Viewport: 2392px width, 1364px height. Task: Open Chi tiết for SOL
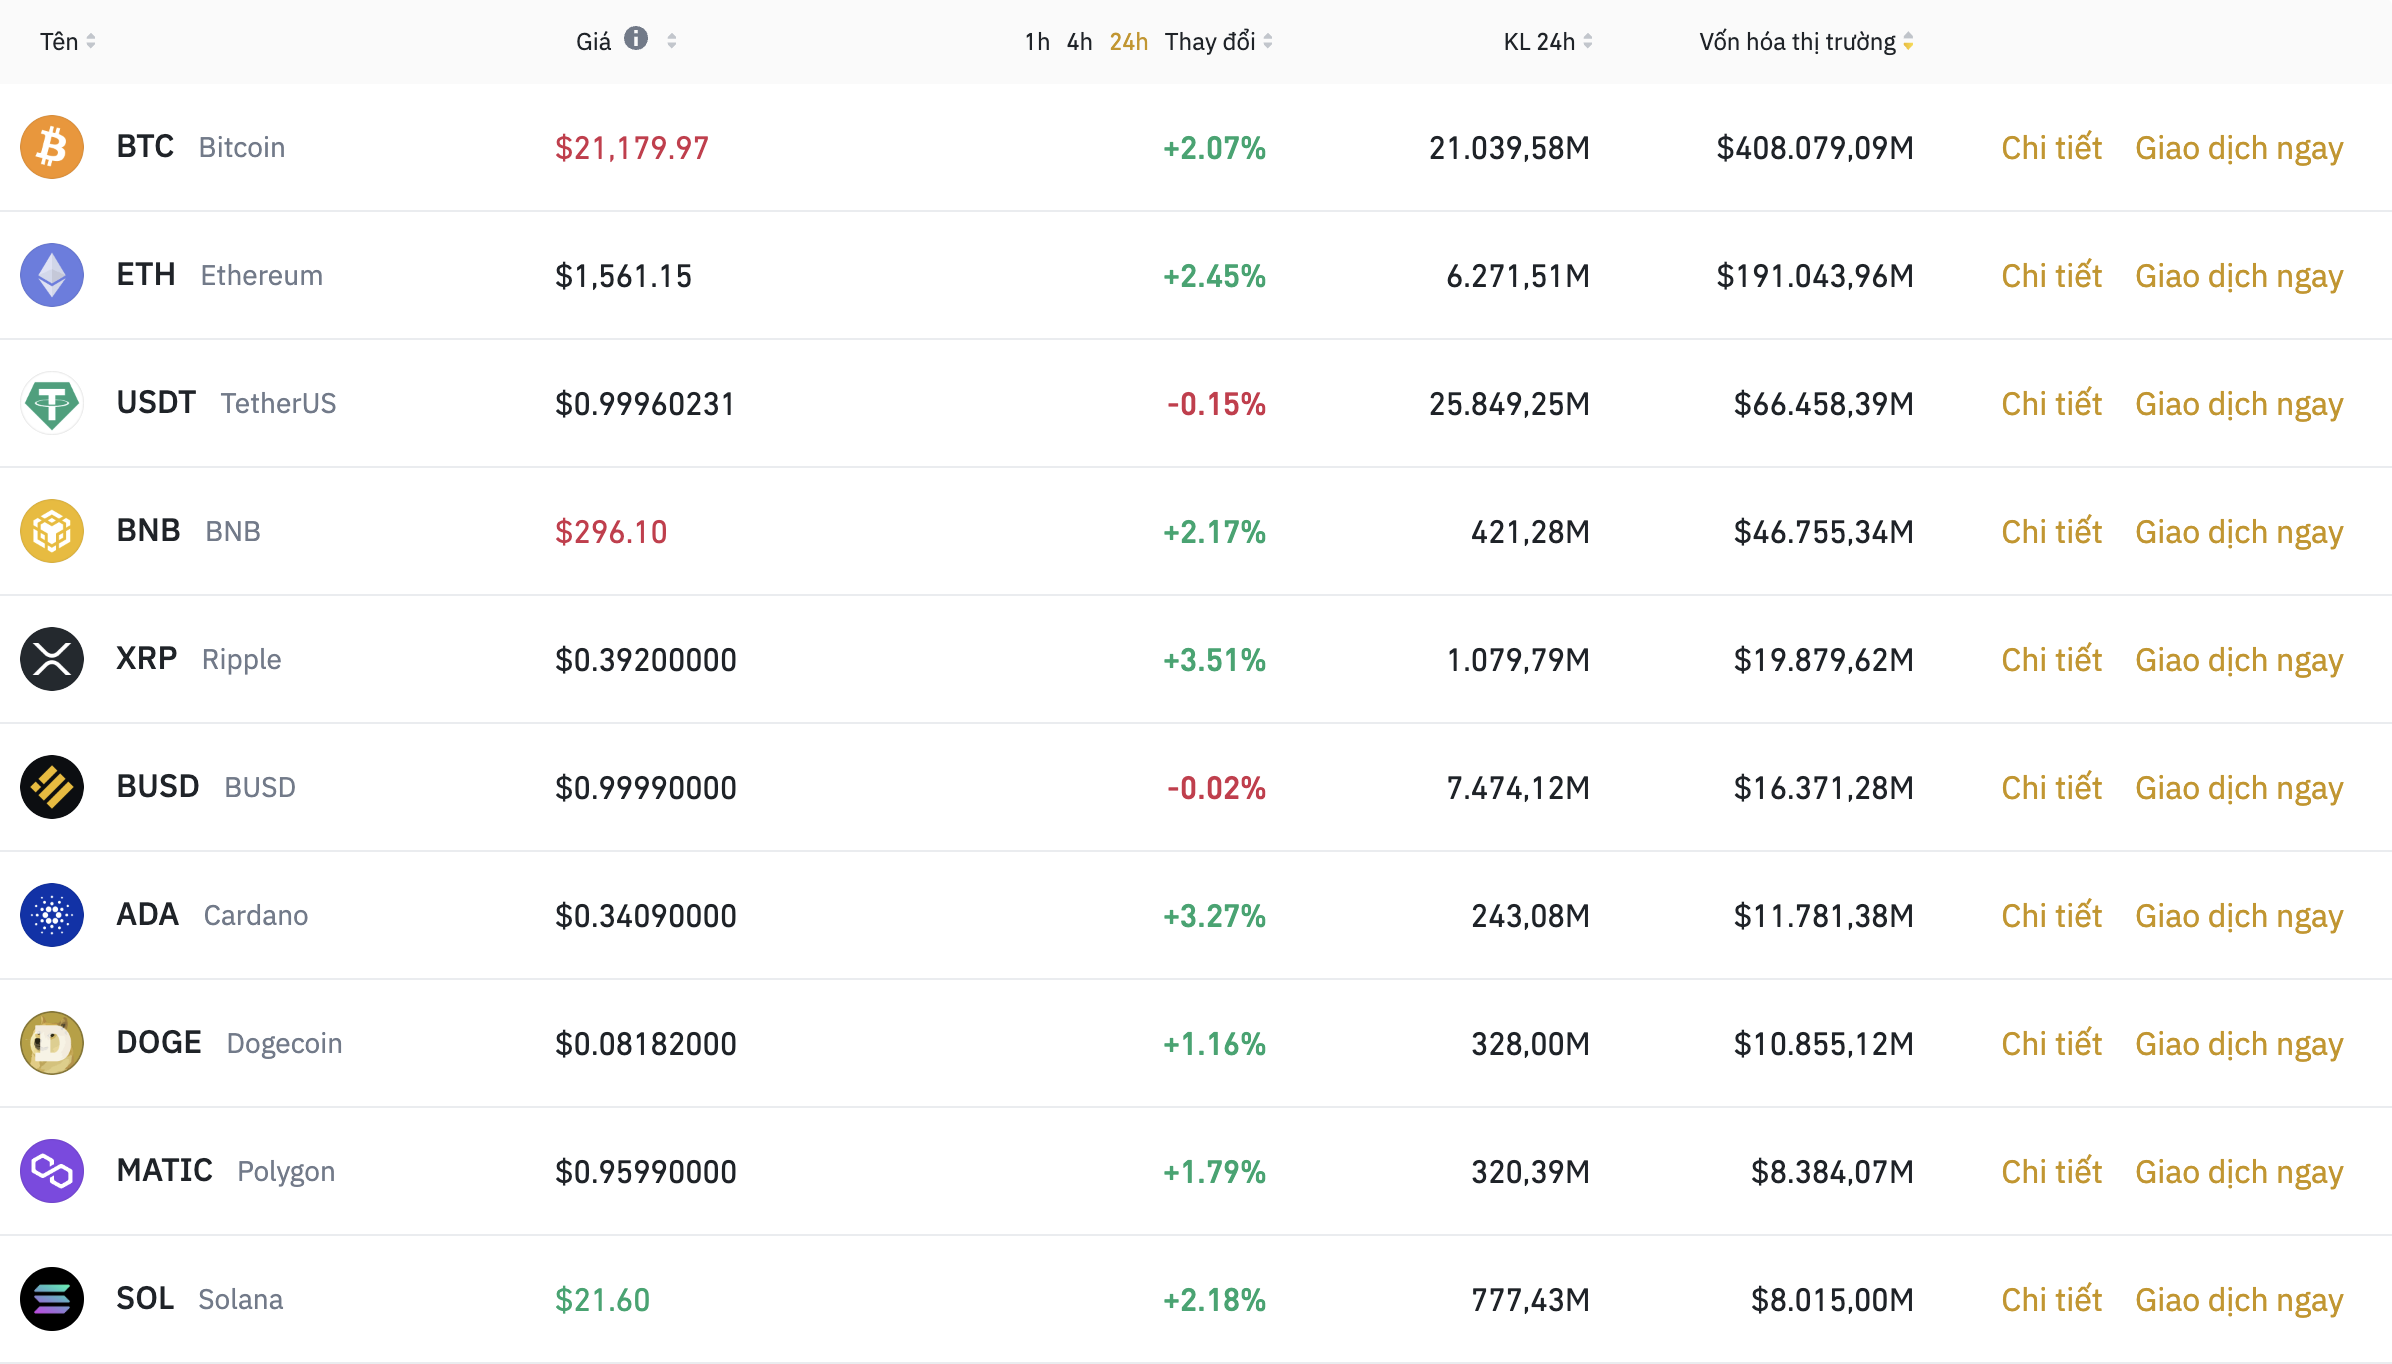click(x=2051, y=1300)
